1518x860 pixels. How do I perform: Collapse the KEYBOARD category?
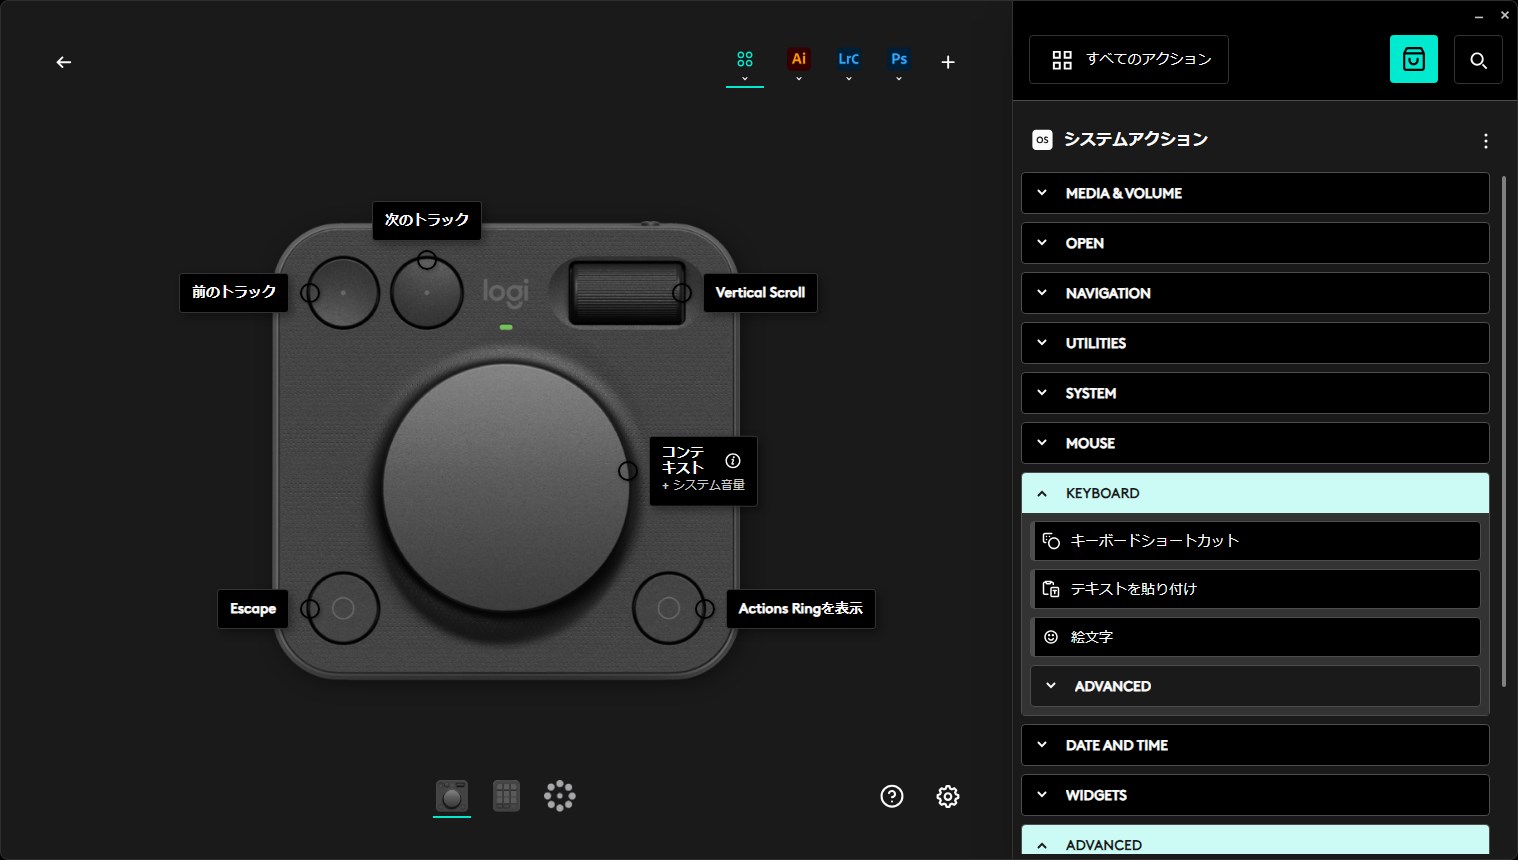1255,493
